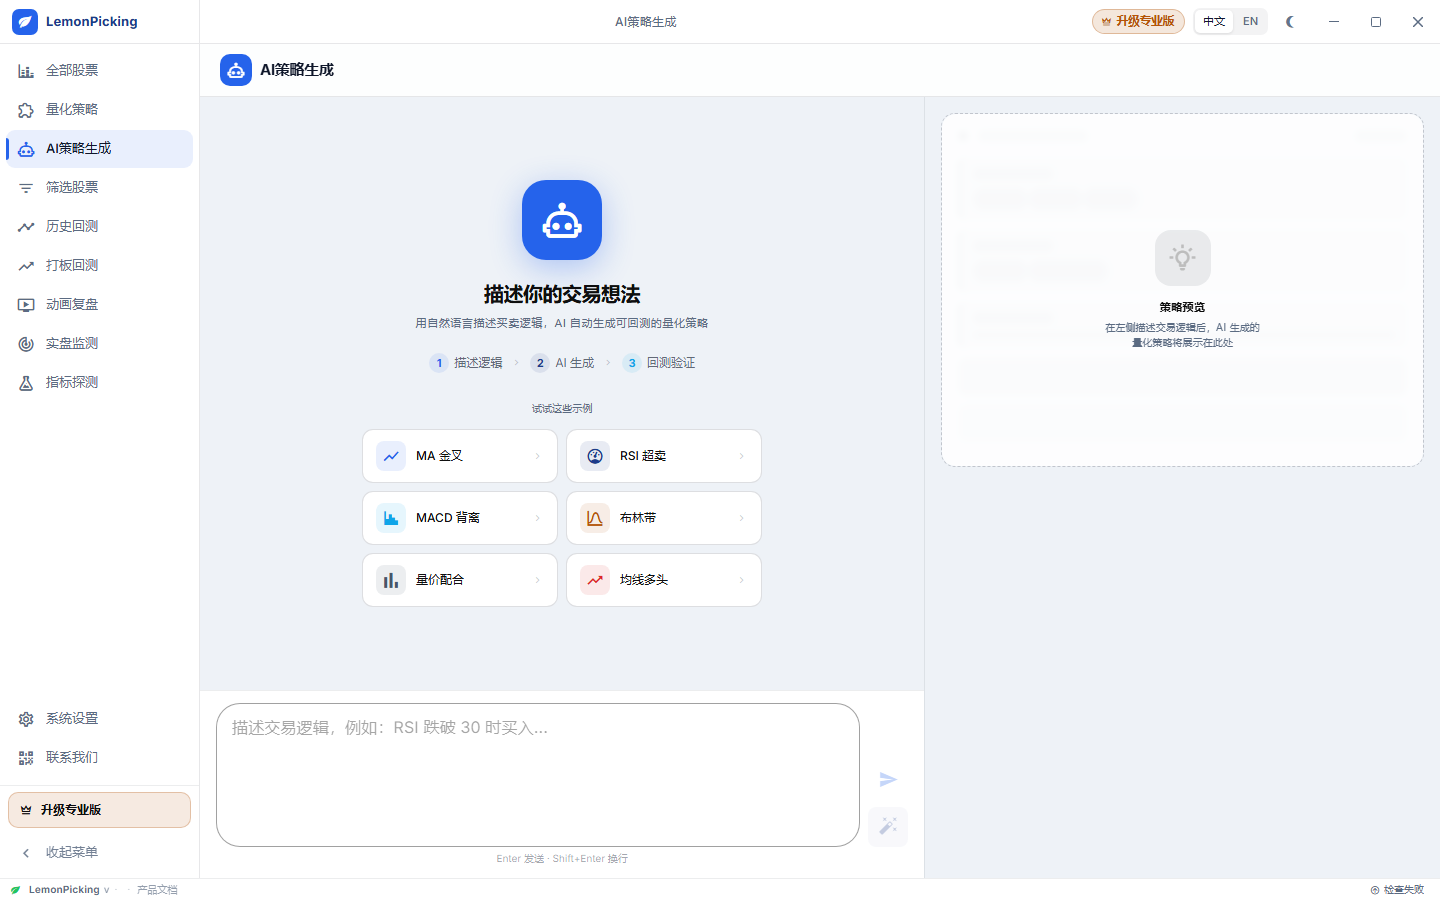
Task: Click the 指标探测 flask icon
Action: 26,383
